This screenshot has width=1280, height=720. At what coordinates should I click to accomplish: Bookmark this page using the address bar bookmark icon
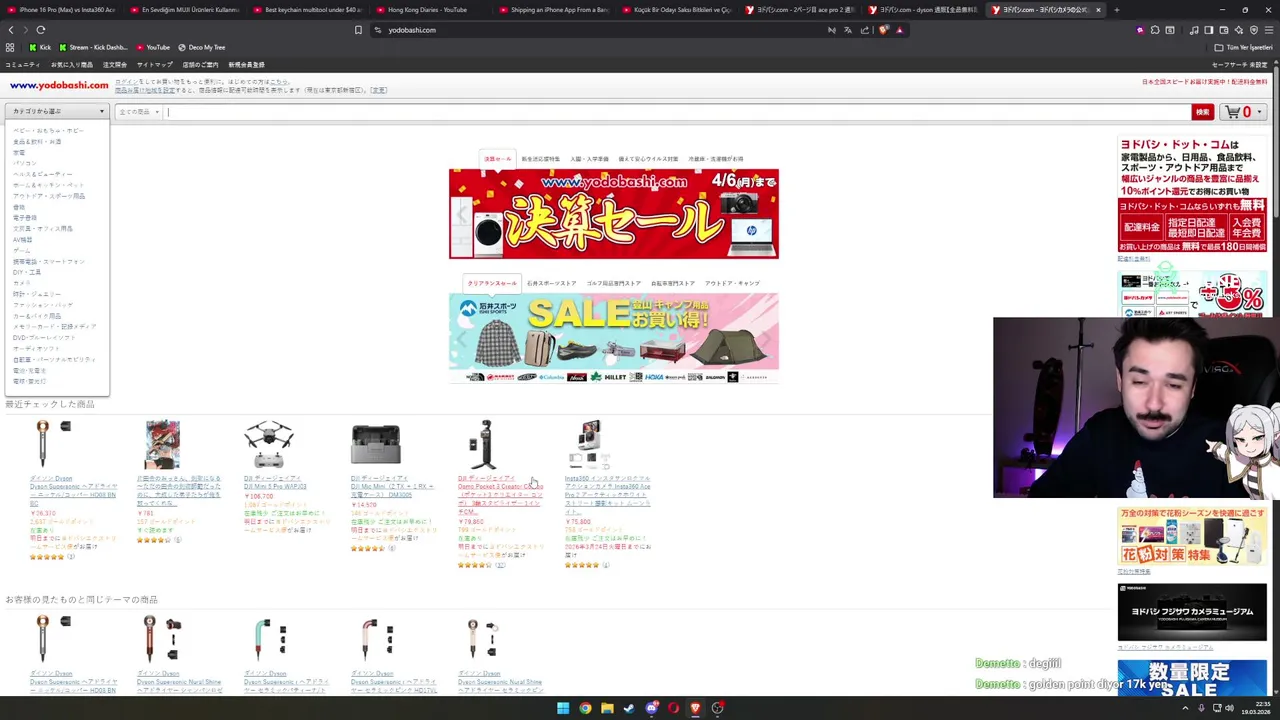click(358, 30)
